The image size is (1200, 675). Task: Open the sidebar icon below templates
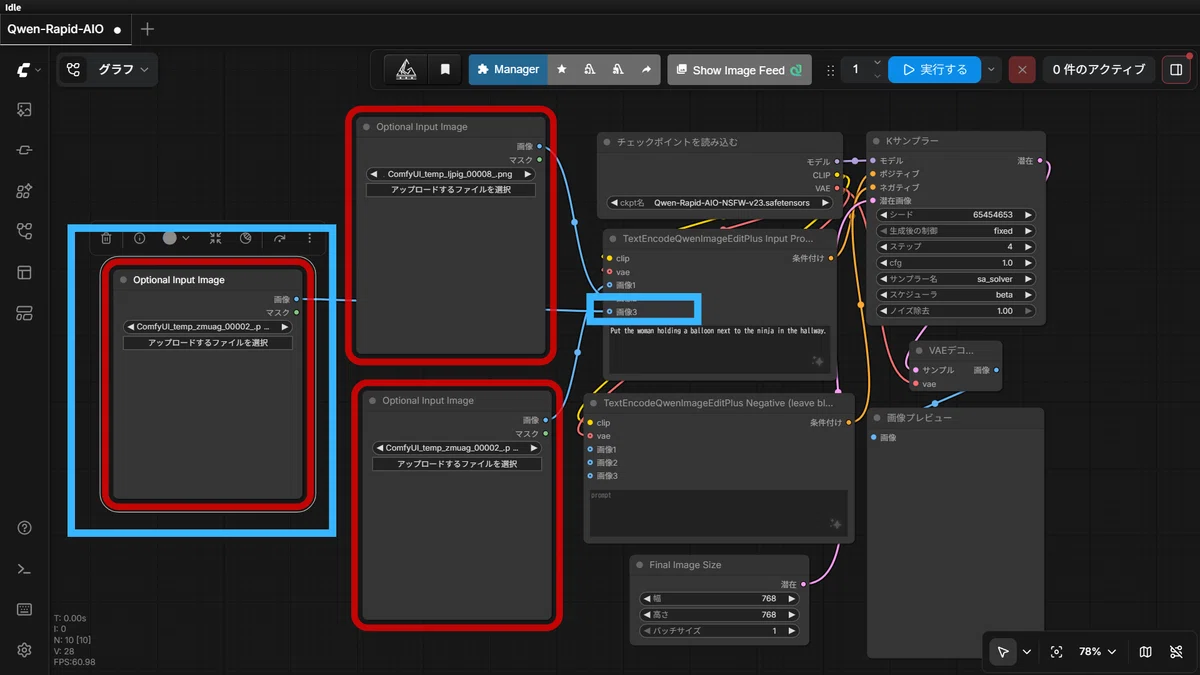point(25,314)
